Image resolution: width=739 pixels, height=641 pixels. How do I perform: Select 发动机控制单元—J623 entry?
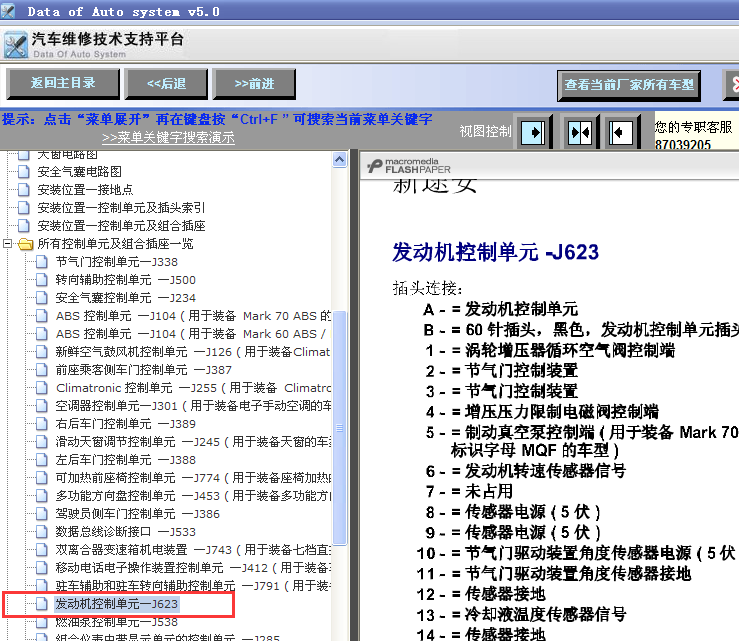[116, 604]
